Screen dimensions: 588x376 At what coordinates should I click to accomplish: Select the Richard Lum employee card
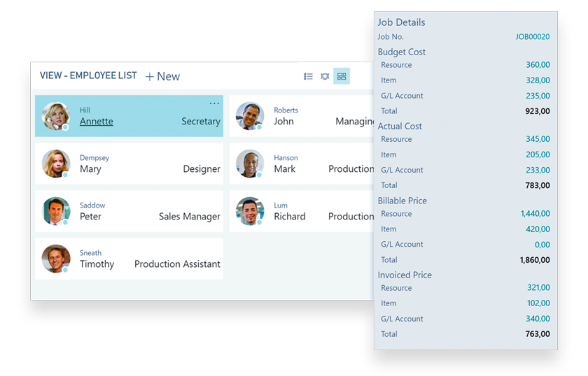click(302, 211)
